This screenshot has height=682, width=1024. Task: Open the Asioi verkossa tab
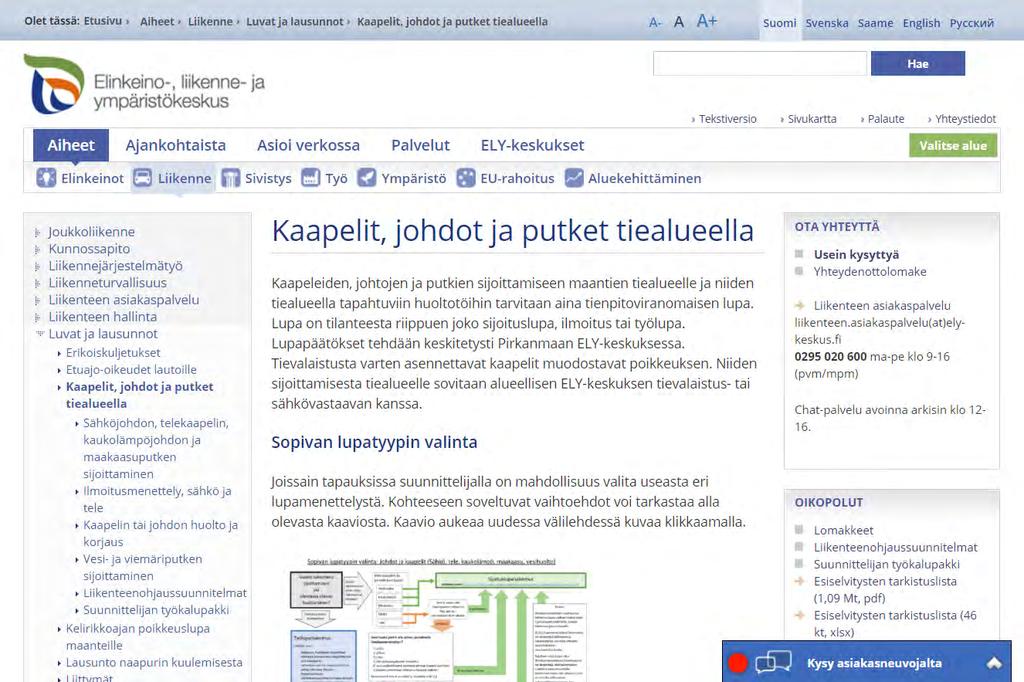click(308, 145)
